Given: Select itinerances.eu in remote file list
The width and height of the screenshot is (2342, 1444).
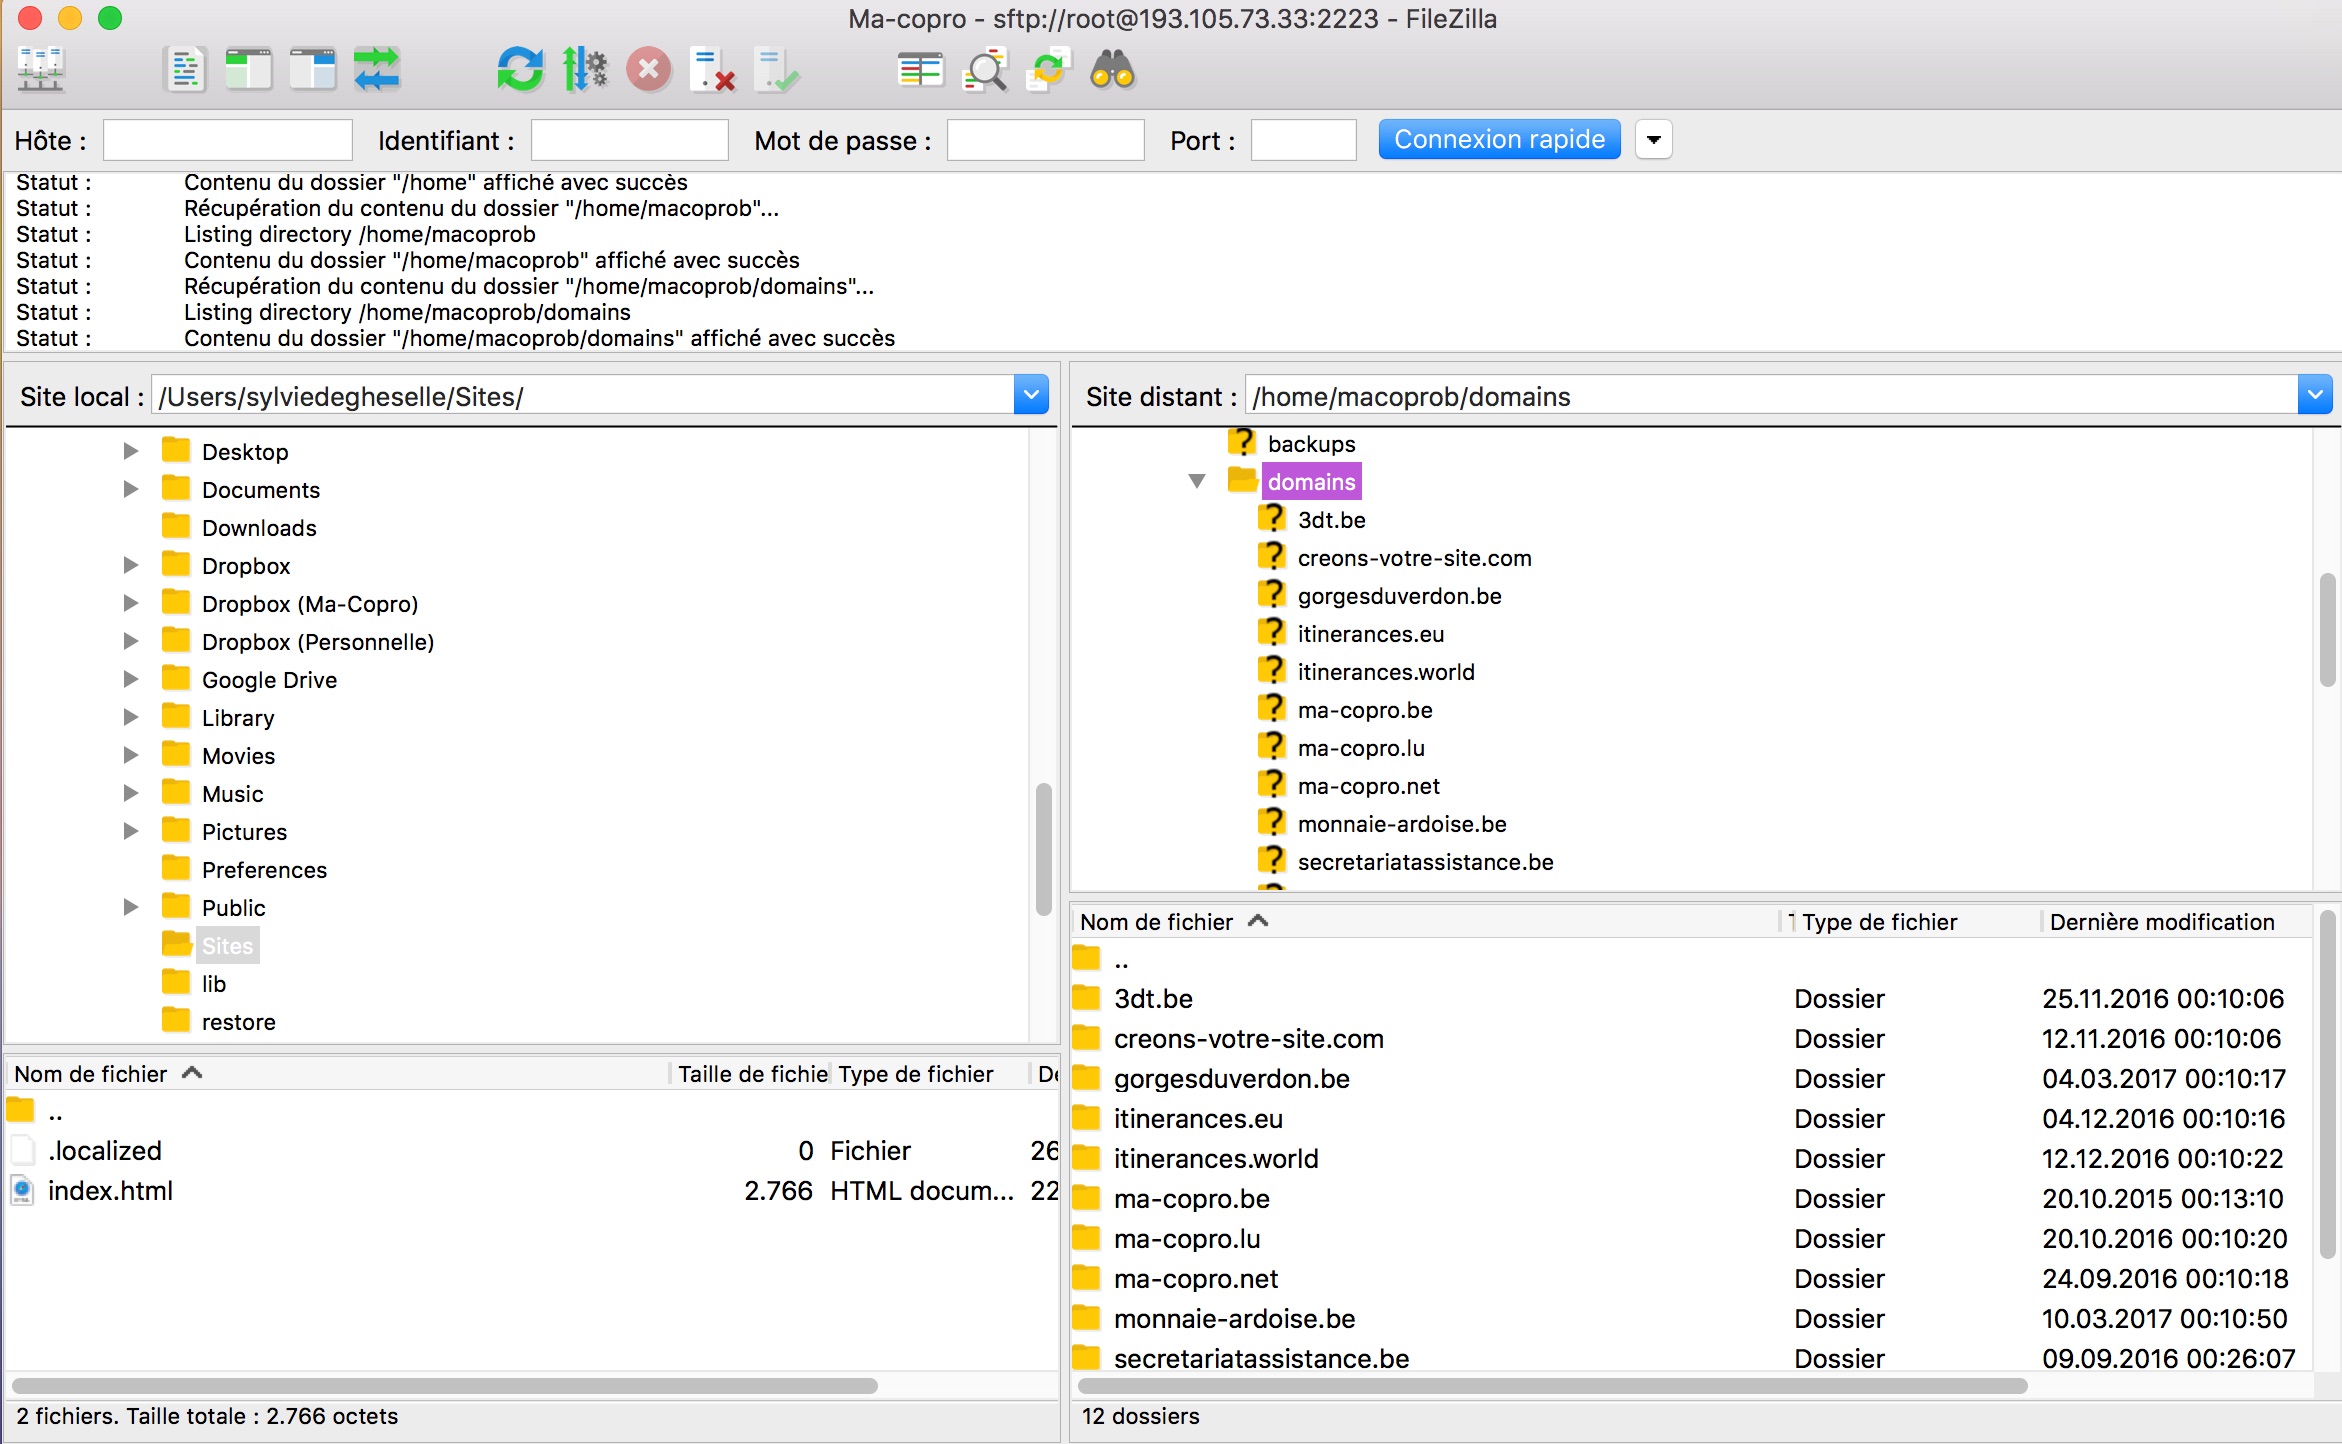Looking at the screenshot, I should point(1692,1119).
